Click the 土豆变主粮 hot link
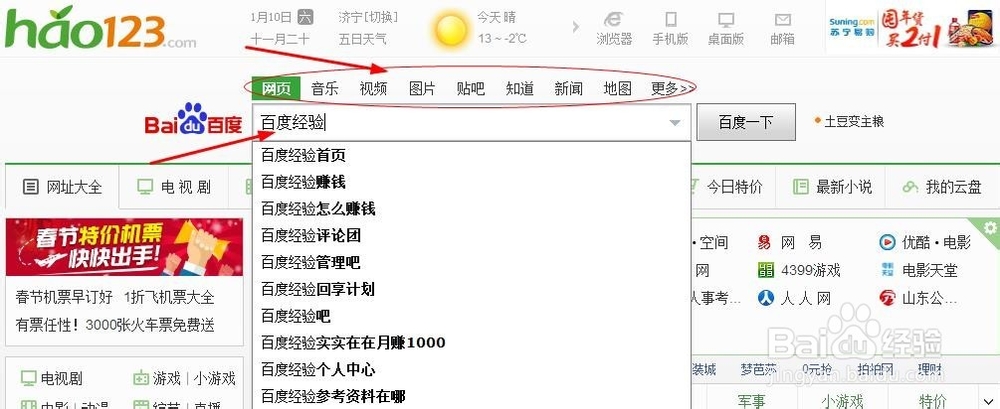1000x409 pixels. tap(853, 121)
